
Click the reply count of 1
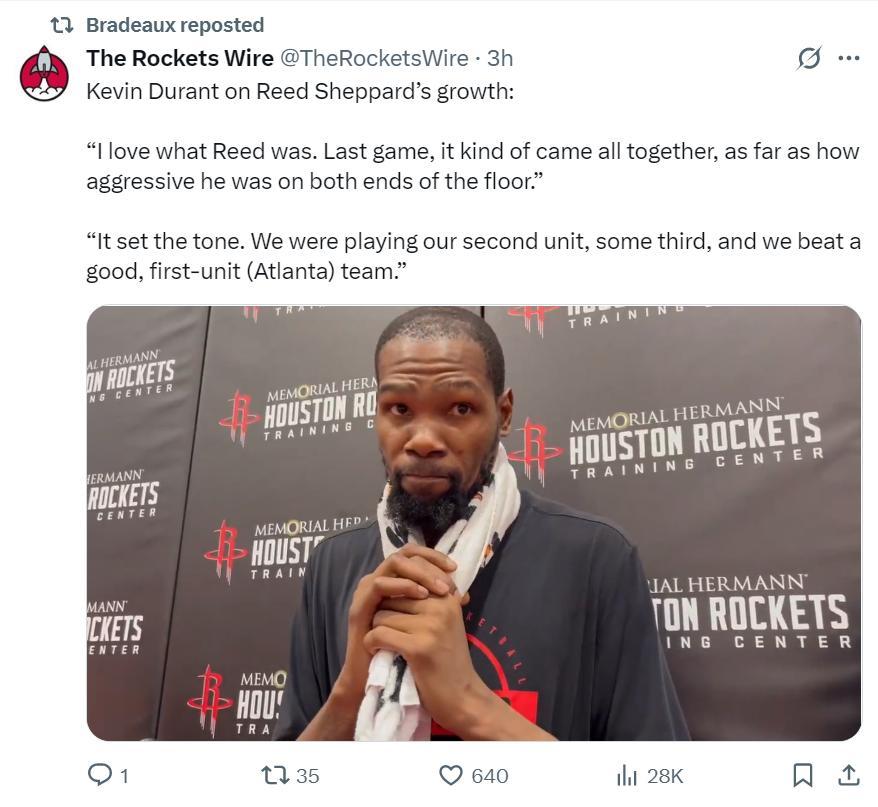[124, 776]
